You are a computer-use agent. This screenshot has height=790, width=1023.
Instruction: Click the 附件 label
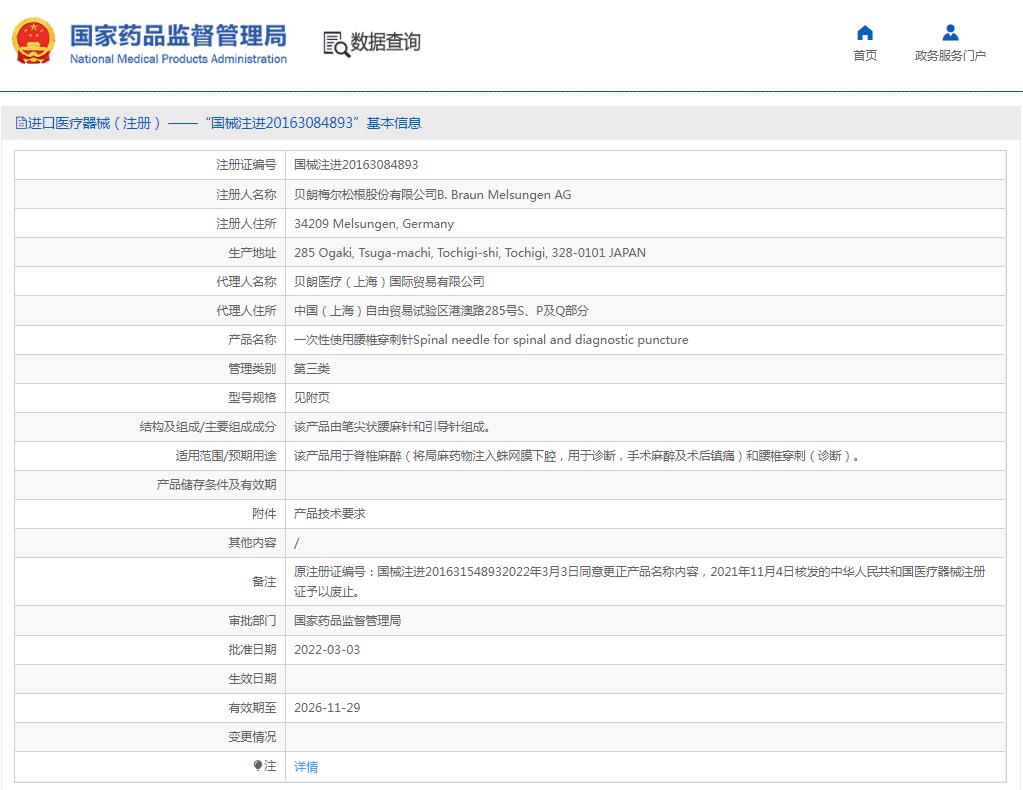pos(264,514)
